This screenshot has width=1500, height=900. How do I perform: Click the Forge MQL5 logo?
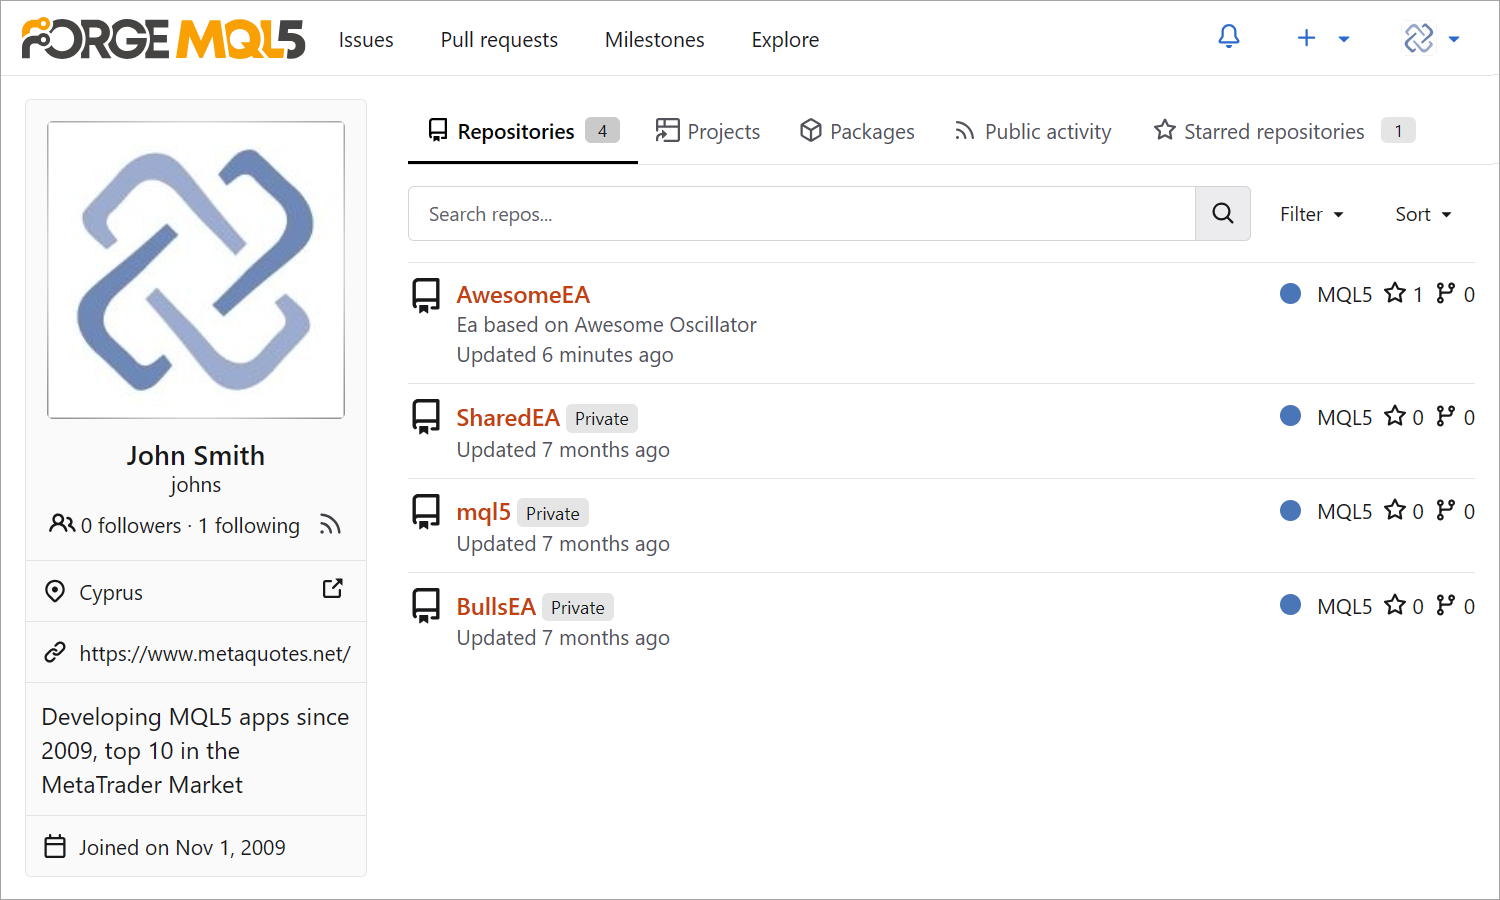click(x=163, y=39)
